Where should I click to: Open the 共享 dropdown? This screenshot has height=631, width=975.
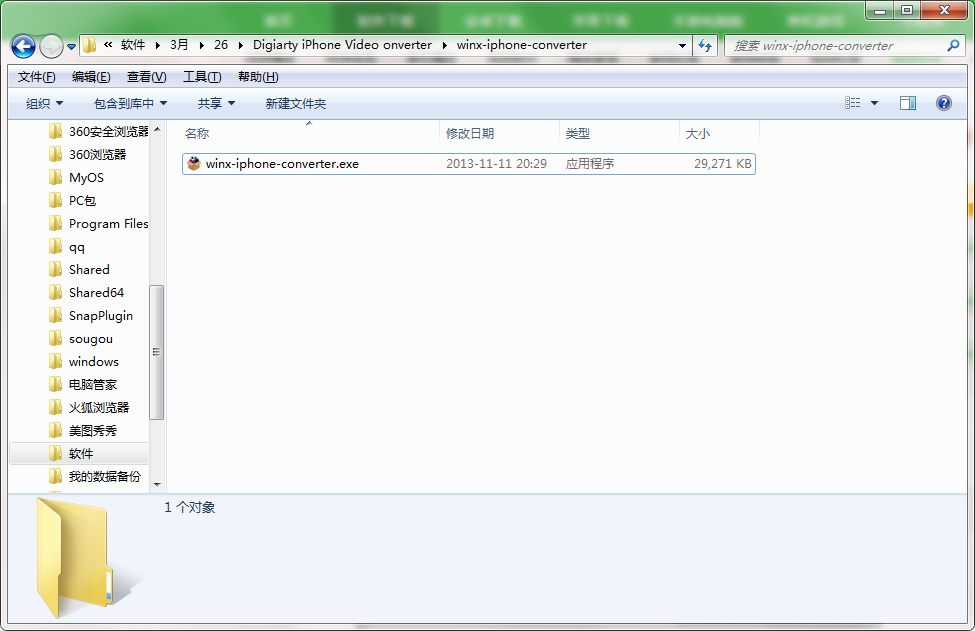[x=216, y=104]
